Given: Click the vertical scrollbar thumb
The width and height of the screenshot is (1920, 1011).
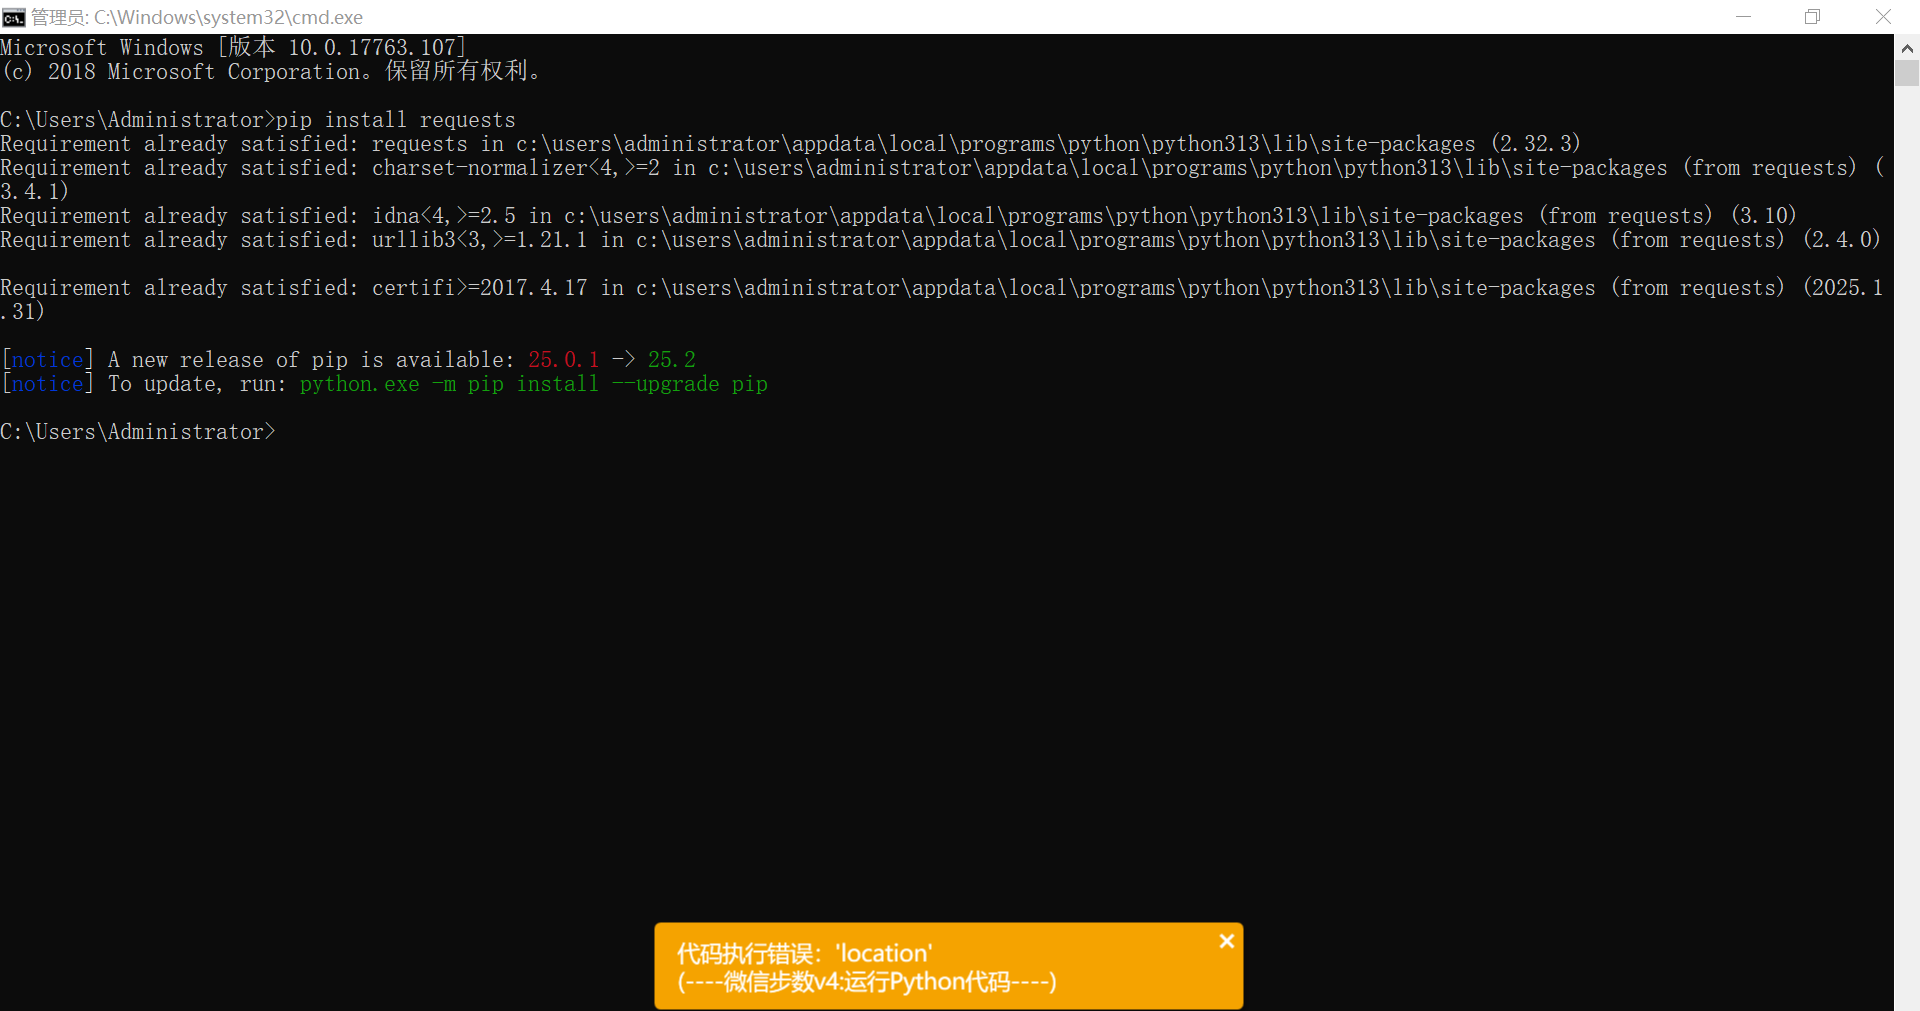Looking at the screenshot, I should coord(1907,74).
